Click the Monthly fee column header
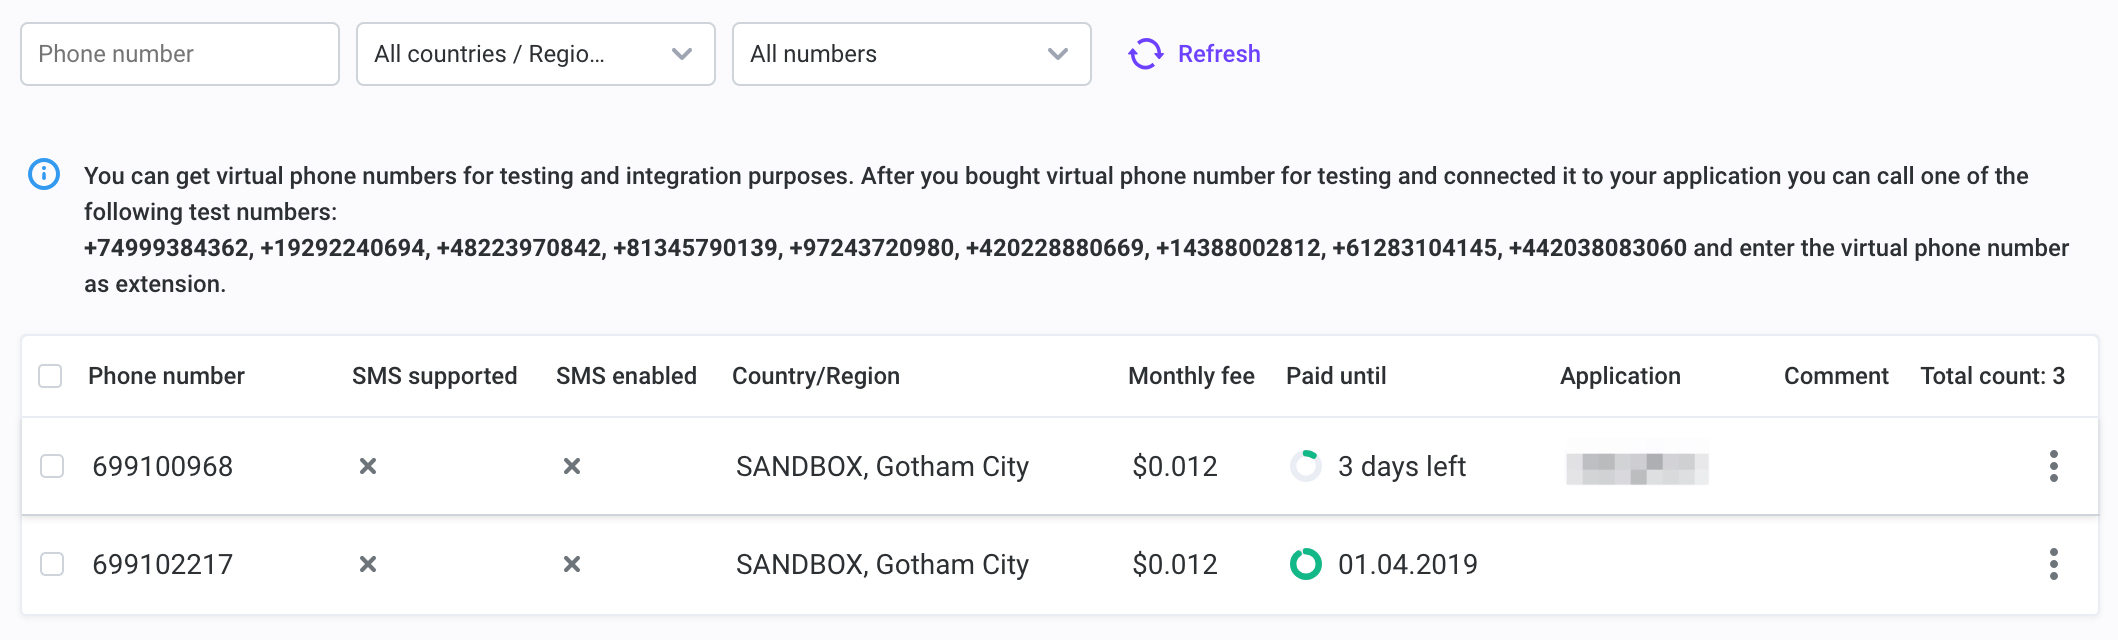 pyautogui.click(x=1191, y=376)
